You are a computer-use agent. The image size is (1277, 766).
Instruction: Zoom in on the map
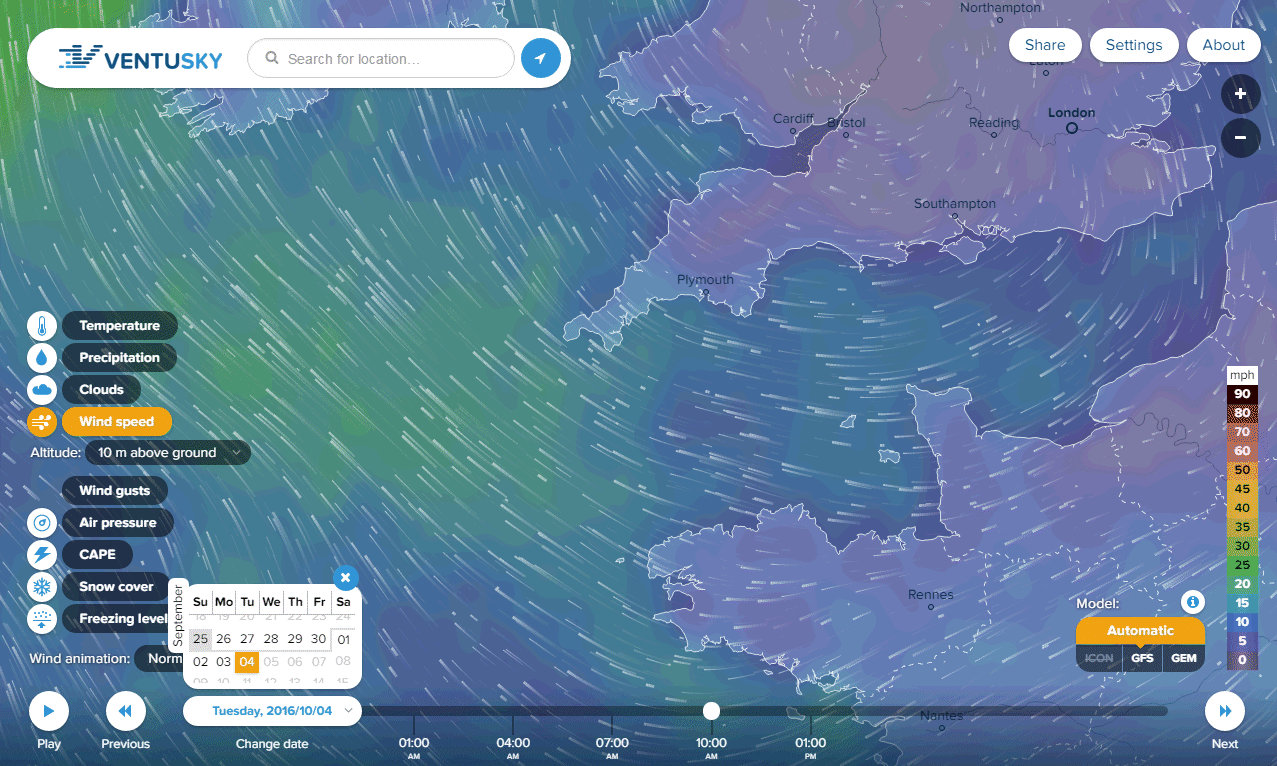[x=1240, y=95]
